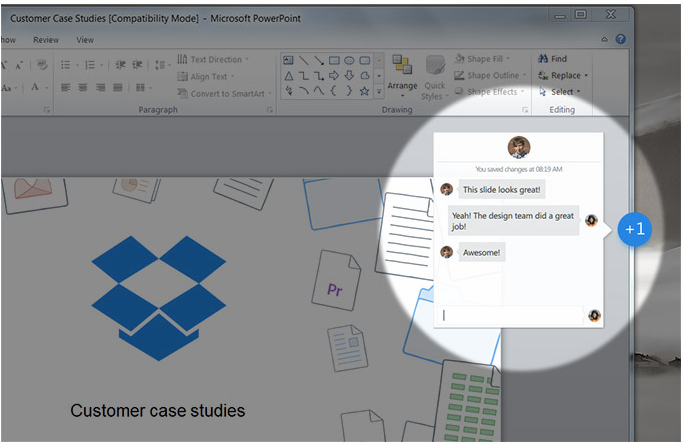
Task: Click Convert to SmartArt
Action: coord(224,94)
